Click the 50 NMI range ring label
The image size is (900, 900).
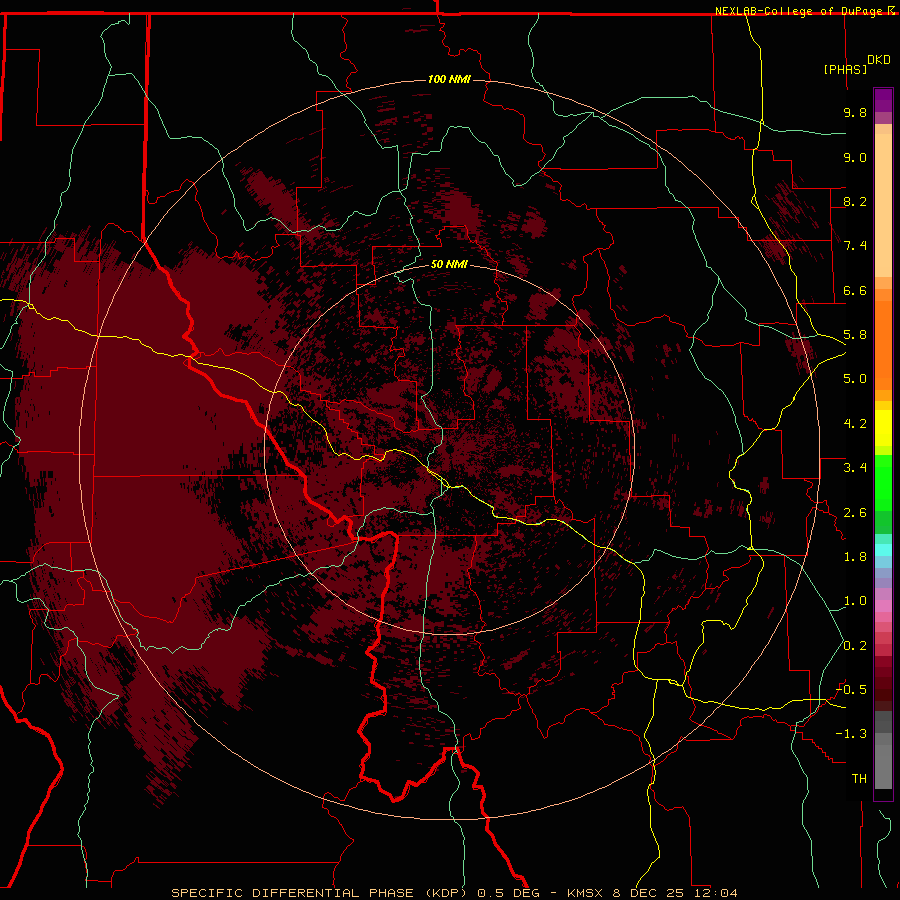tap(449, 264)
